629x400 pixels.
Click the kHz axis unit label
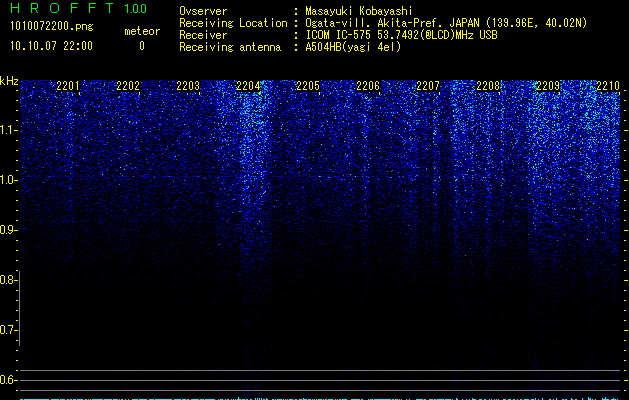tap(9, 81)
